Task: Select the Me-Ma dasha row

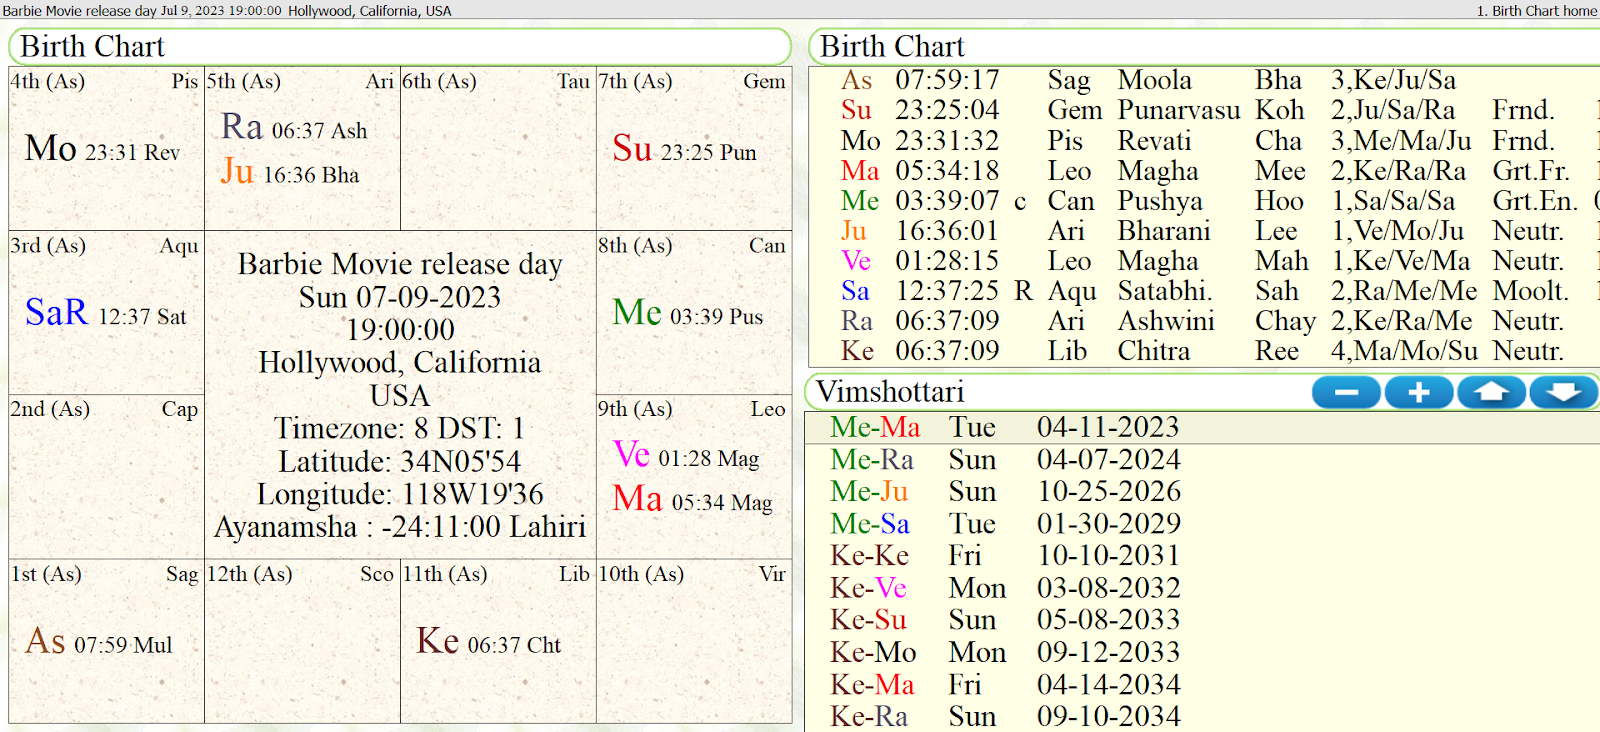Action: coord(1202,427)
